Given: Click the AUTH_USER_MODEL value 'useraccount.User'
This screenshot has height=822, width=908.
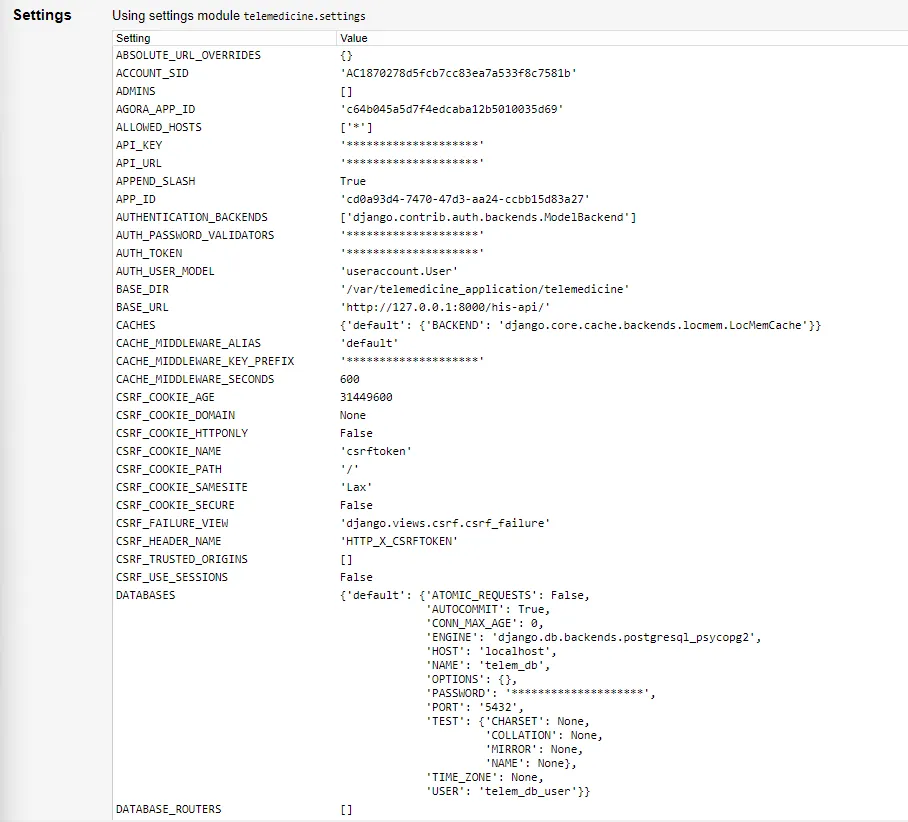Looking at the screenshot, I should click(x=399, y=271).
